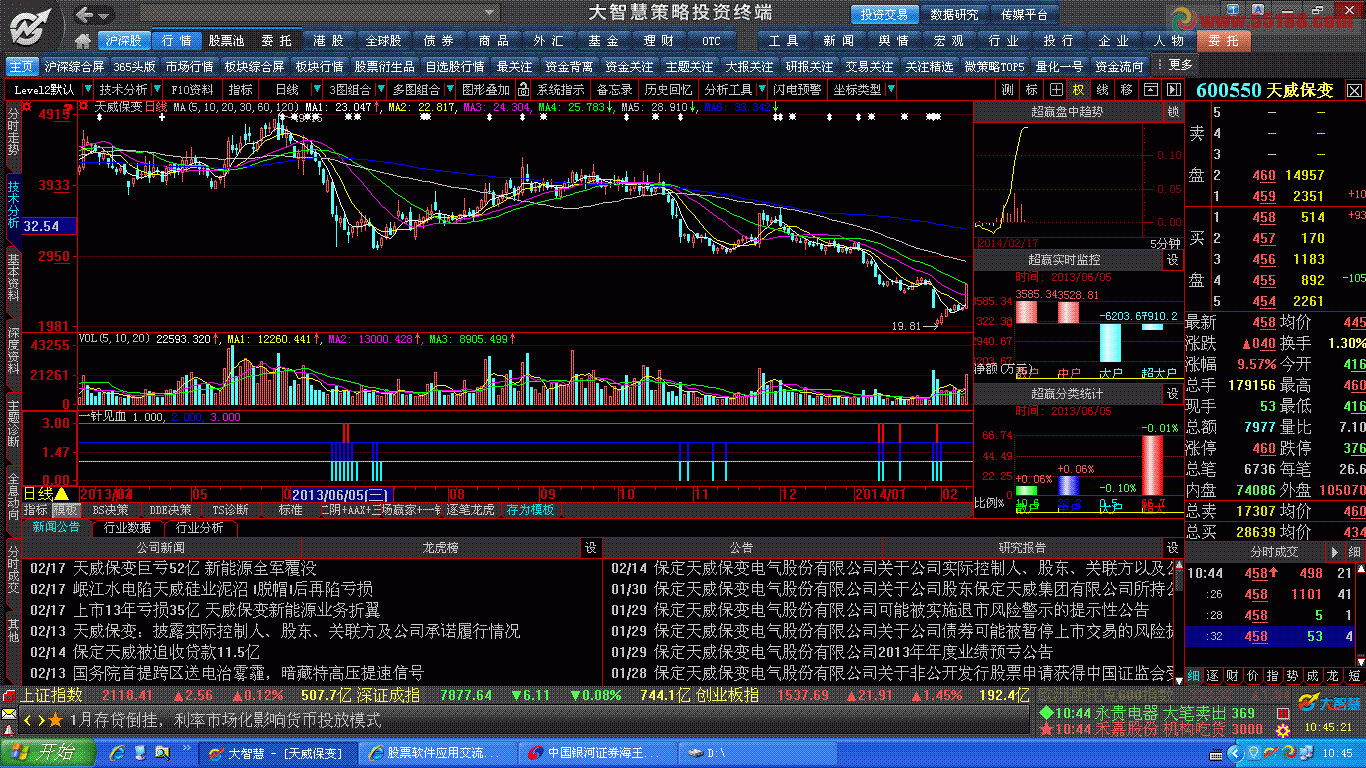1366x768 pixels.
Task: Open 中国银河证券海王 taskbar window
Action: pyautogui.click(x=595, y=752)
